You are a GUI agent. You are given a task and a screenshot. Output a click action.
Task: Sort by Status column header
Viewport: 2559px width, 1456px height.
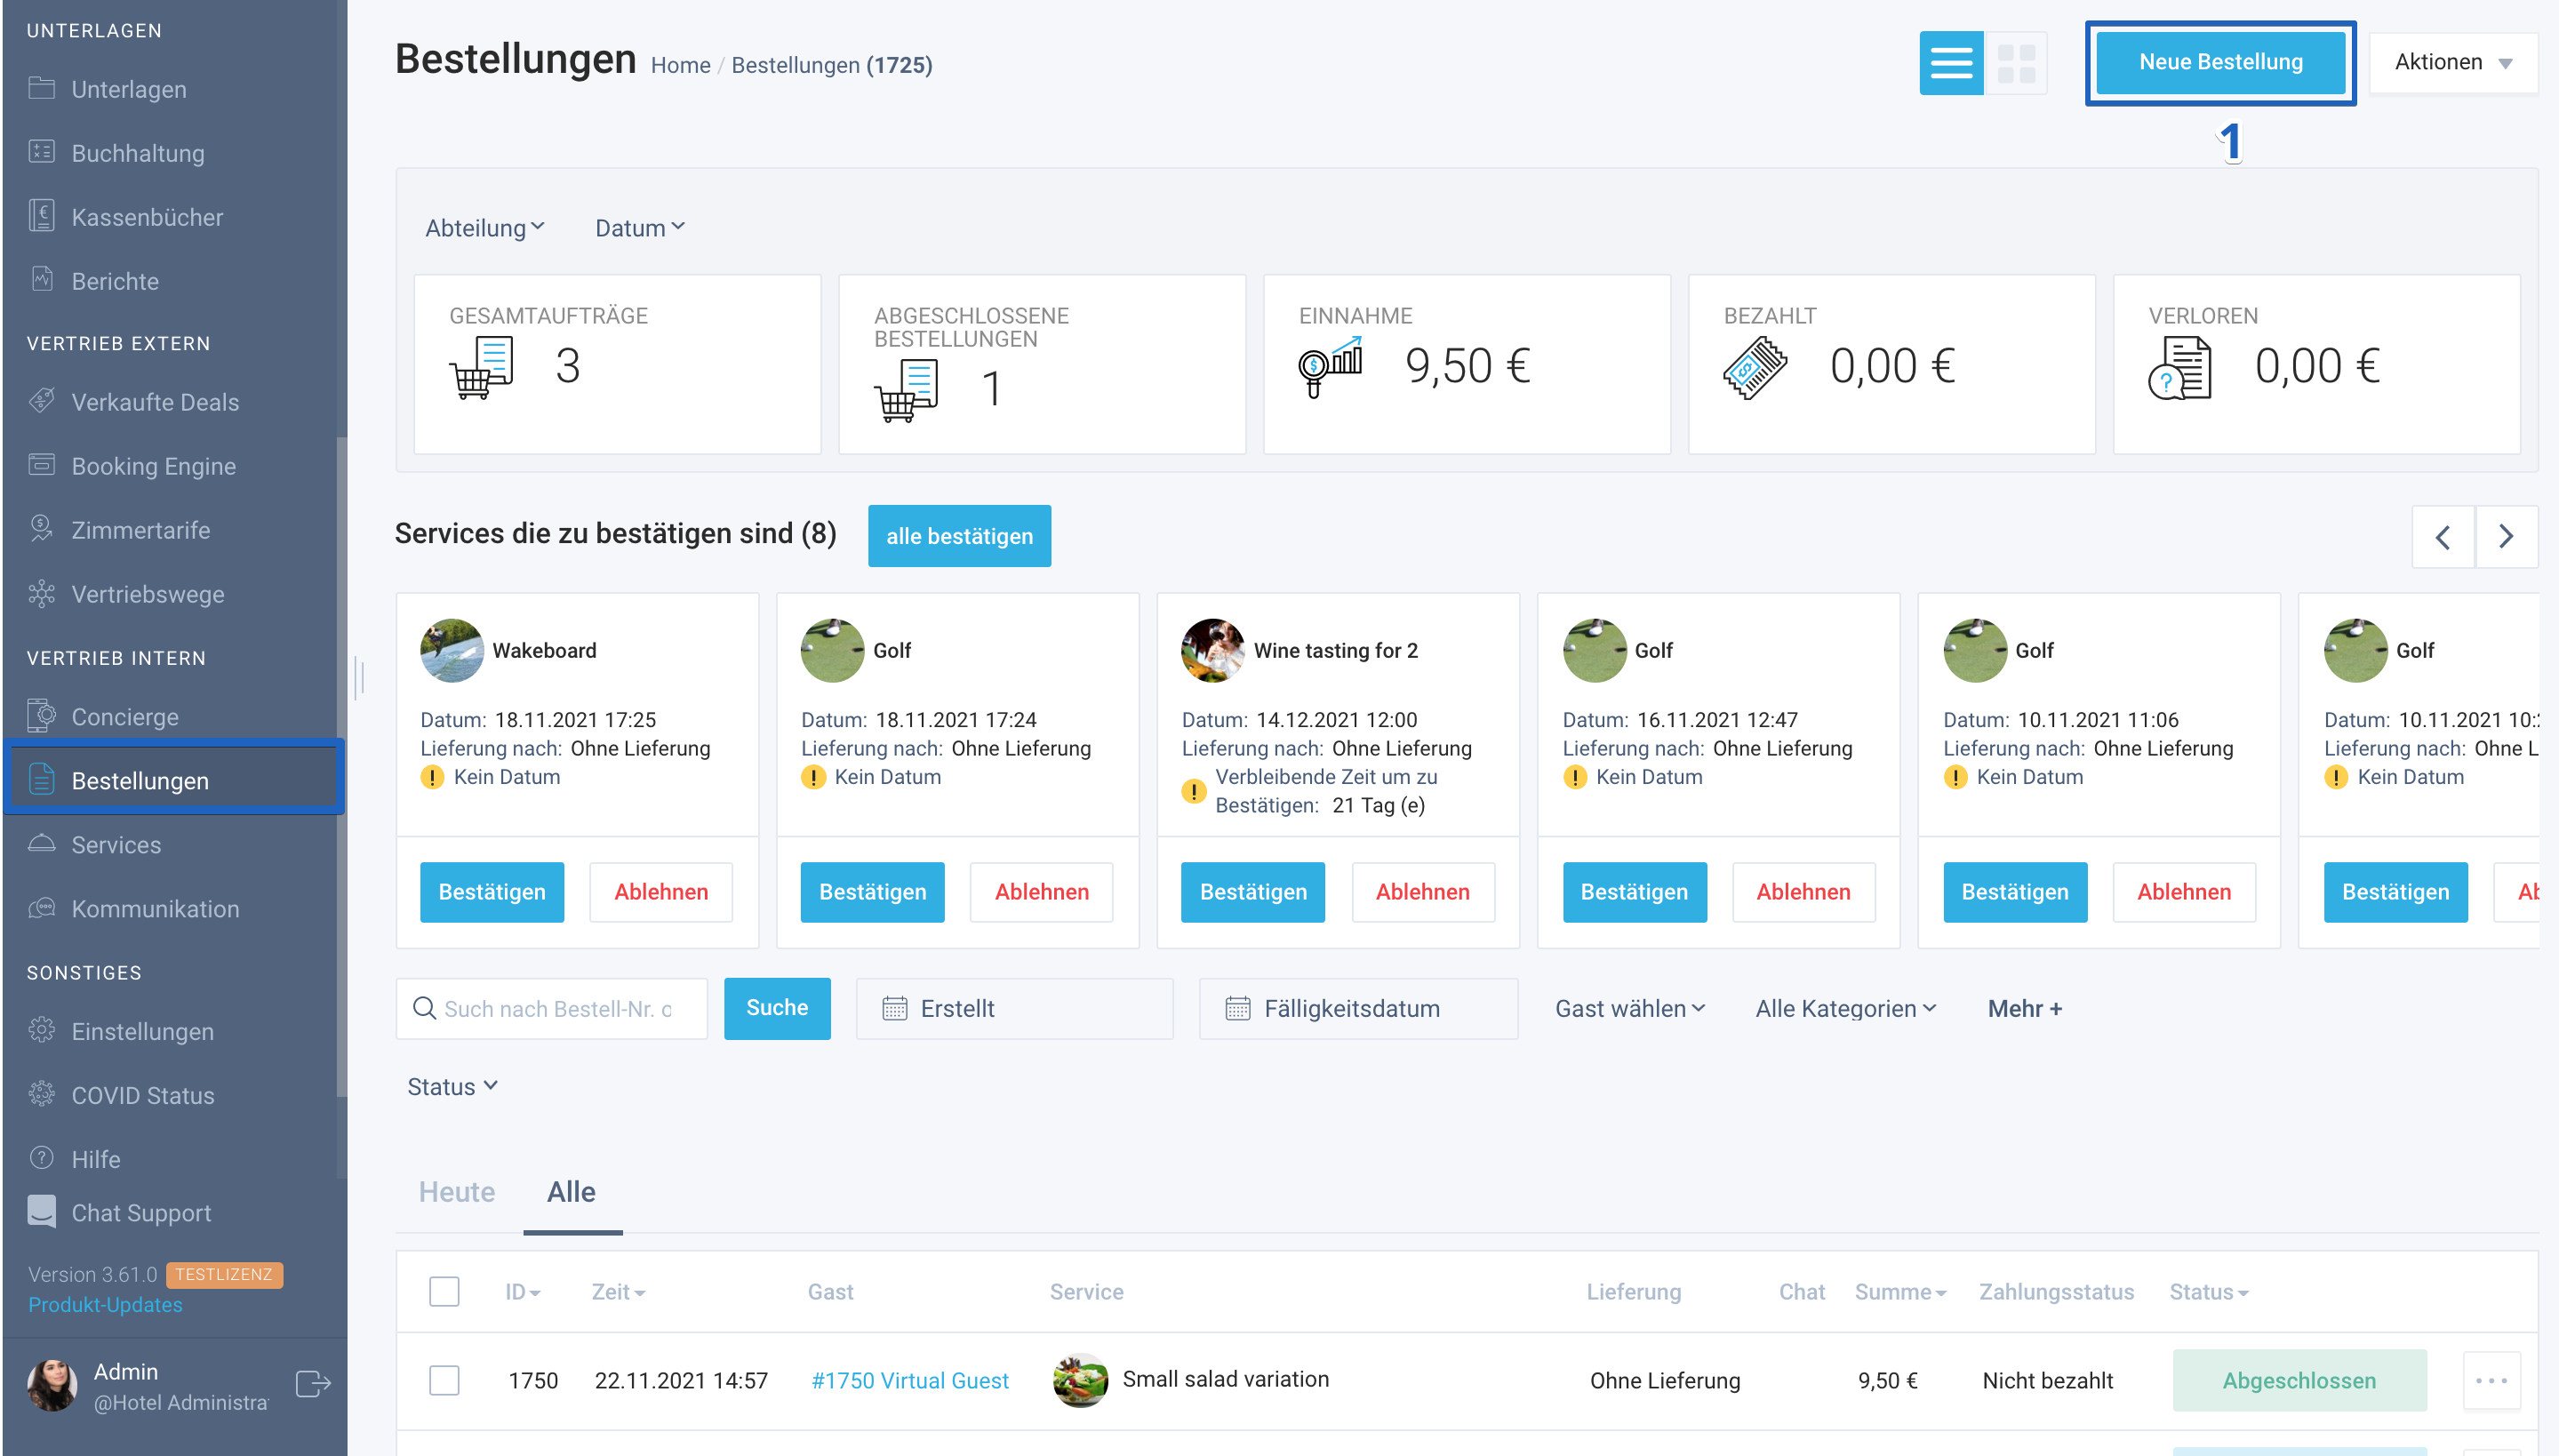[2208, 1292]
